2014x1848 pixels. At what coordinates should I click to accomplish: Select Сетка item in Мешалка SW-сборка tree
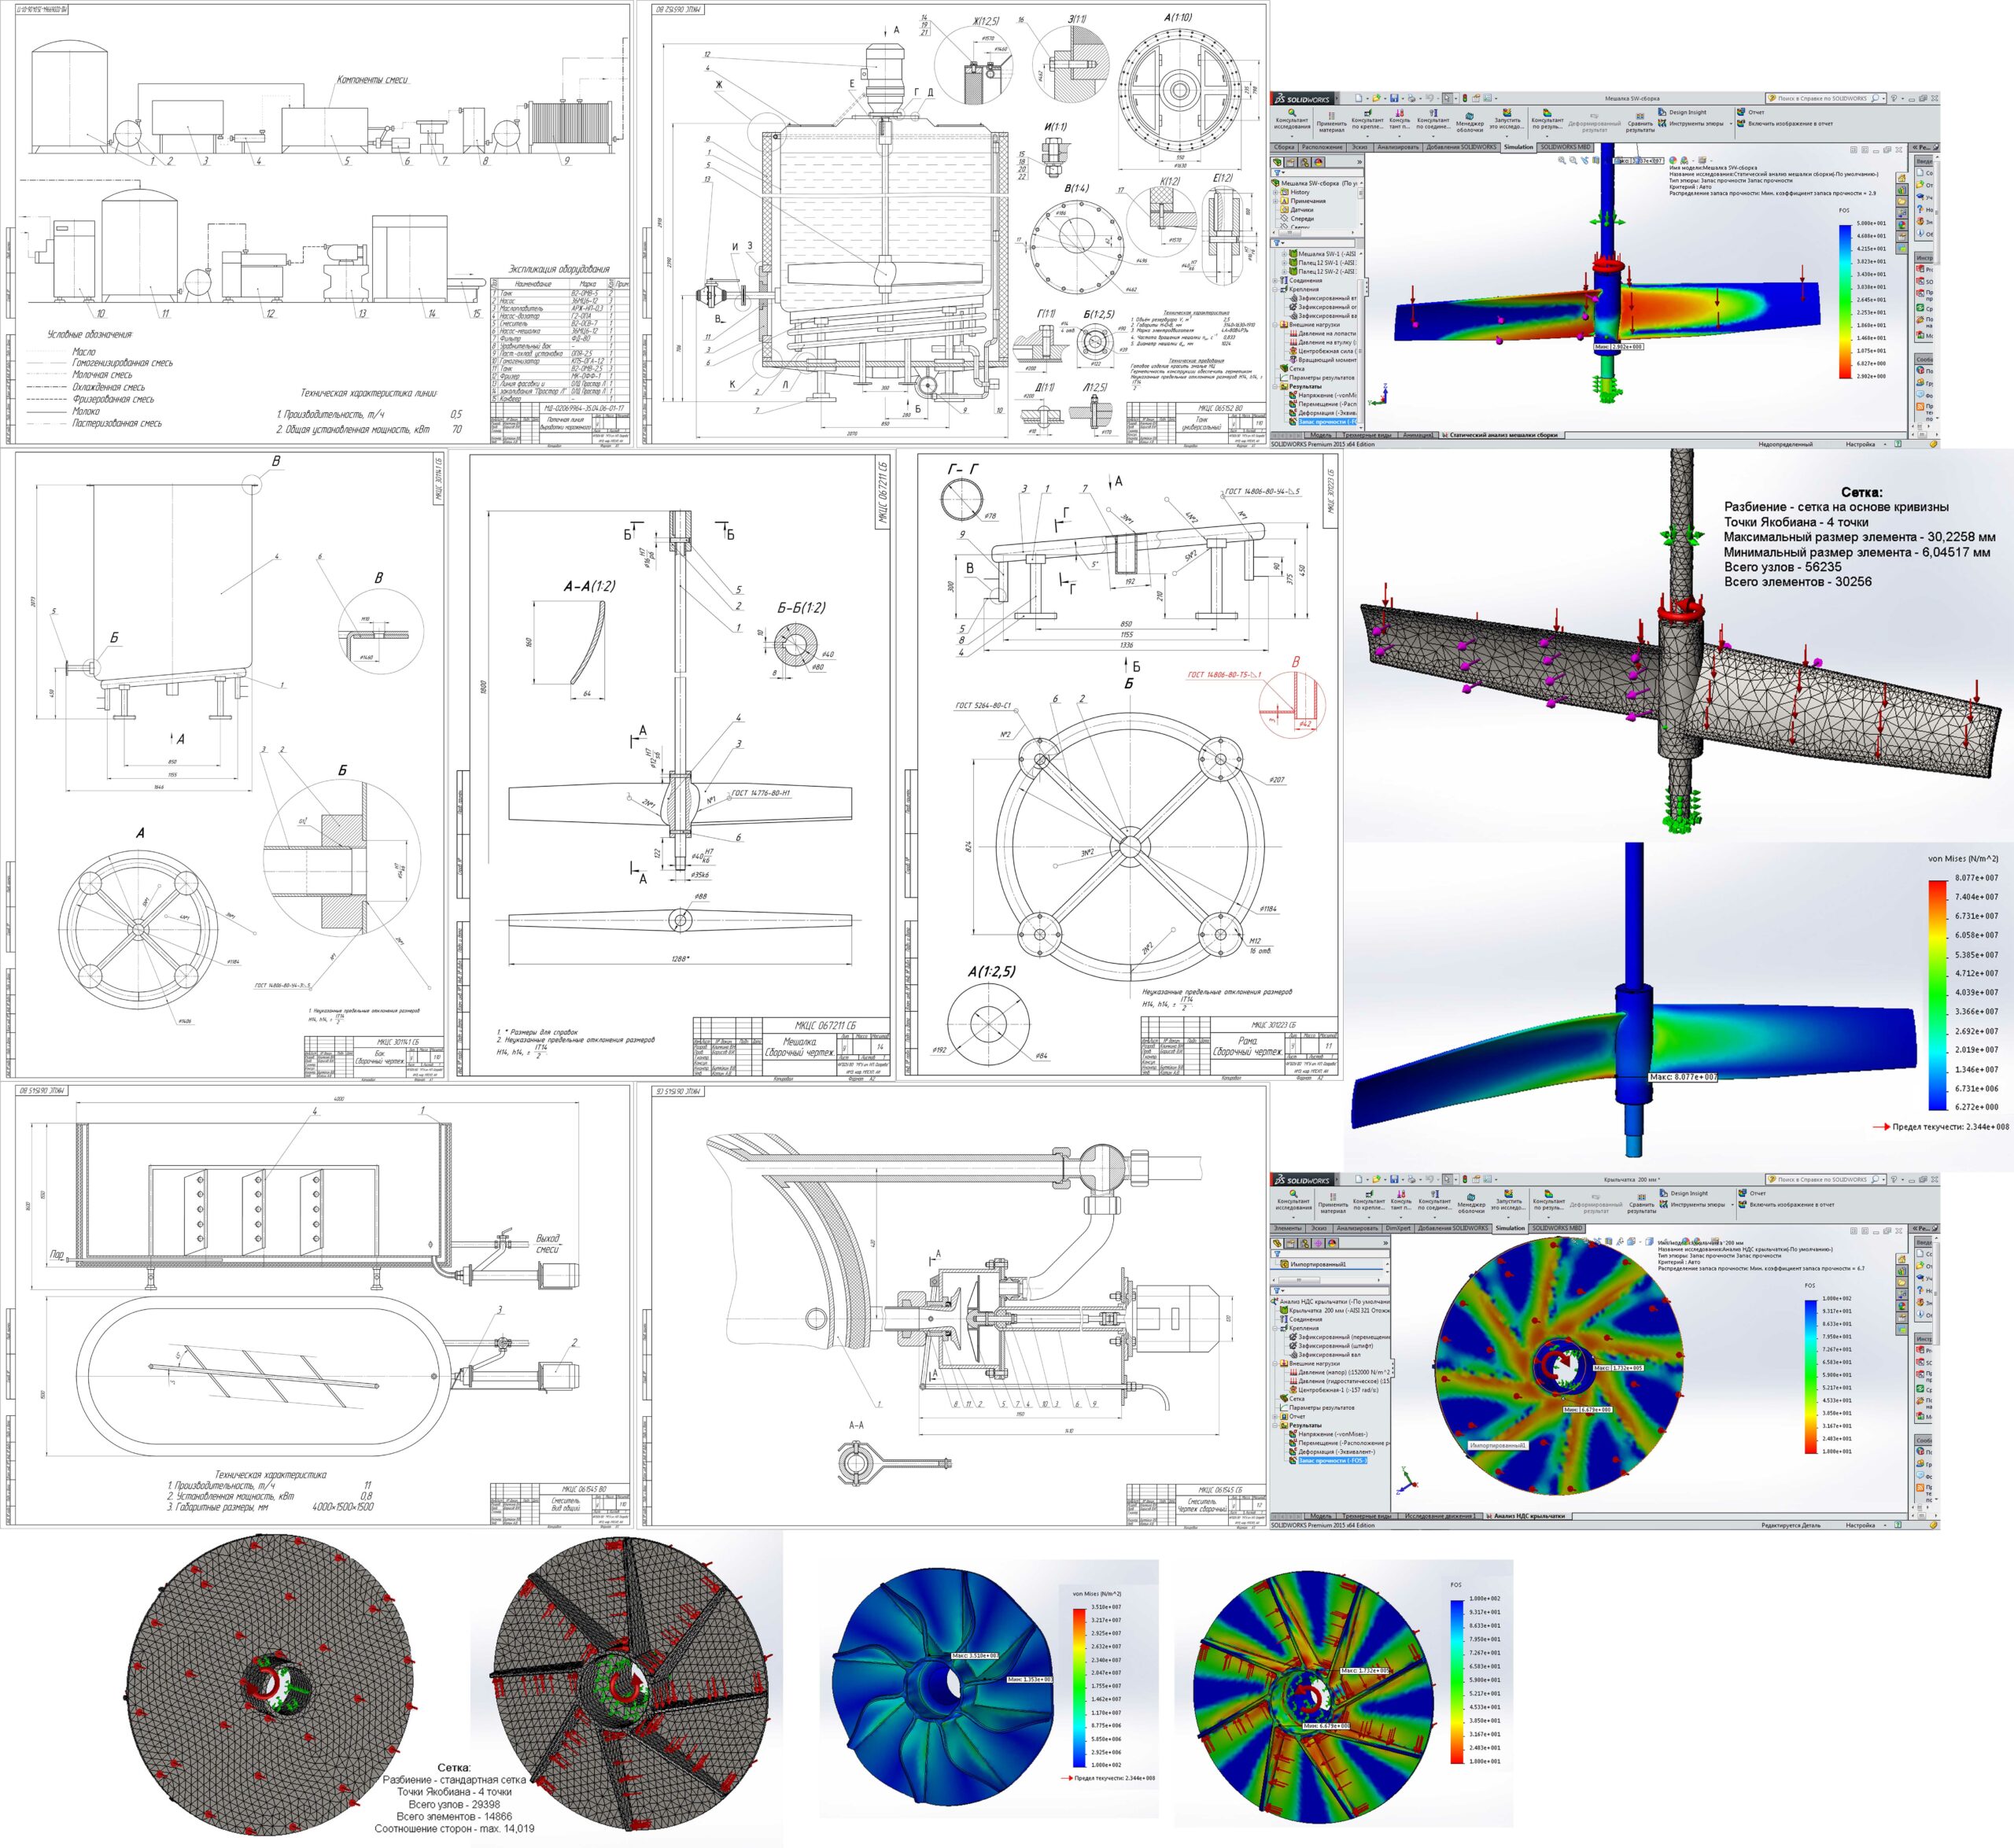click(1292, 369)
